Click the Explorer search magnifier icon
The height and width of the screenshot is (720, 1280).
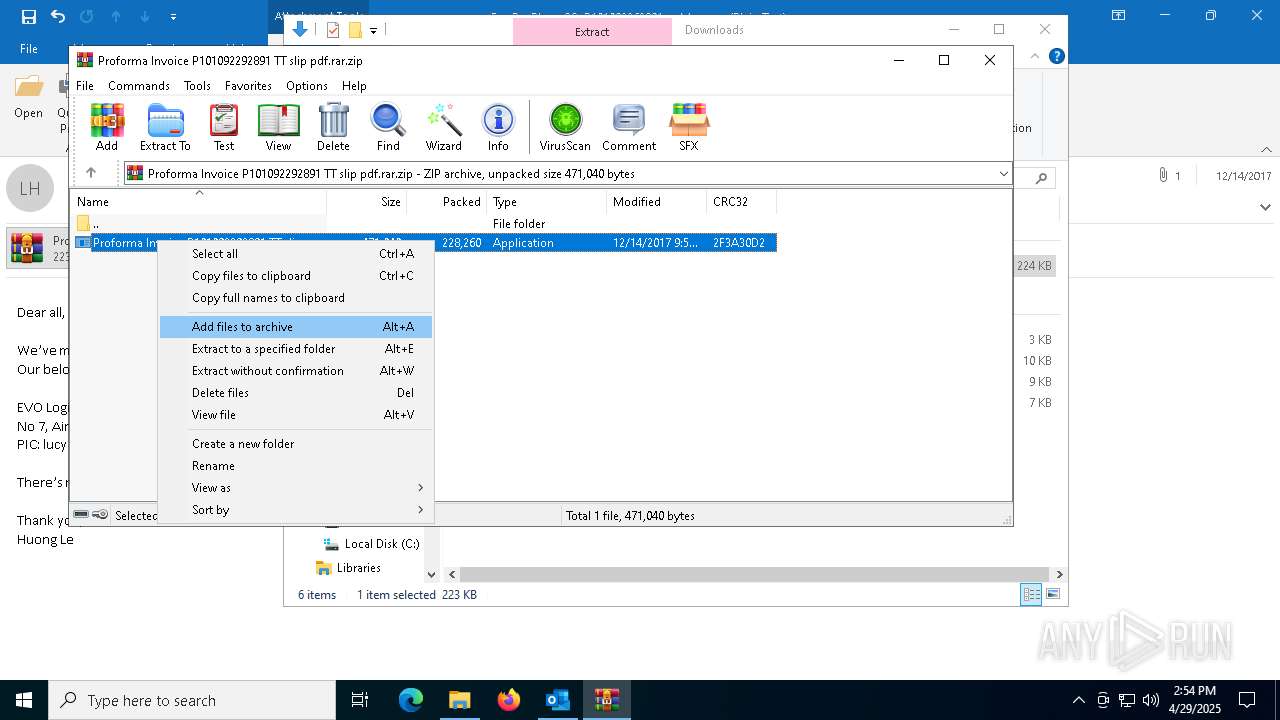(x=1041, y=178)
